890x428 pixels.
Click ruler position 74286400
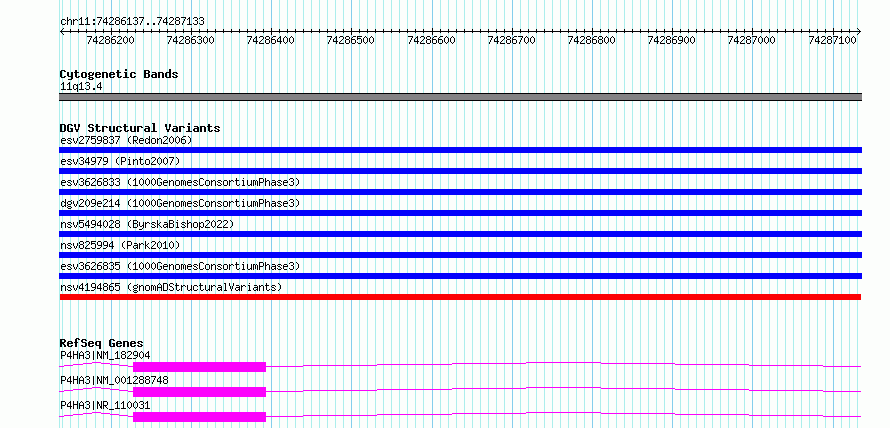271,40
